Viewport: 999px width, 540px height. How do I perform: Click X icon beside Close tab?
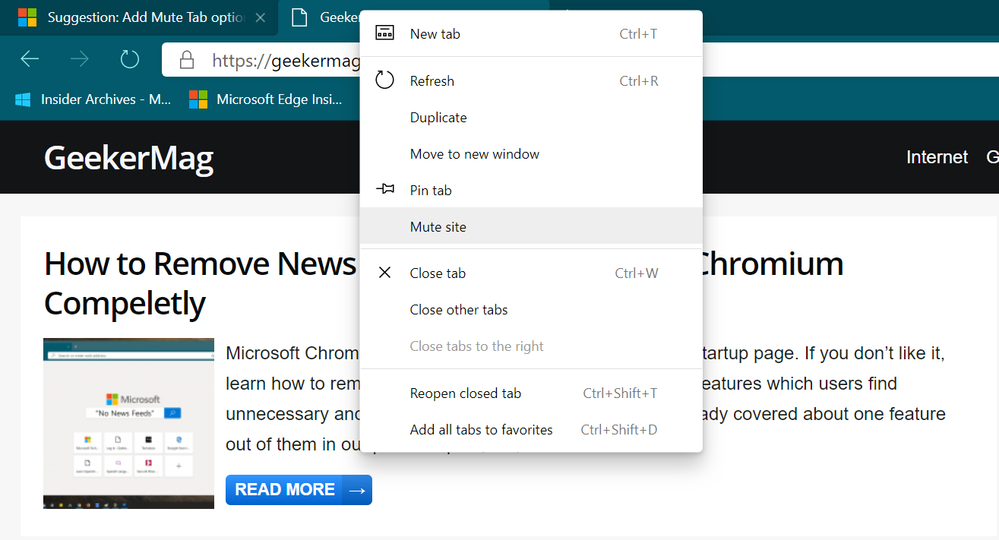coord(385,273)
